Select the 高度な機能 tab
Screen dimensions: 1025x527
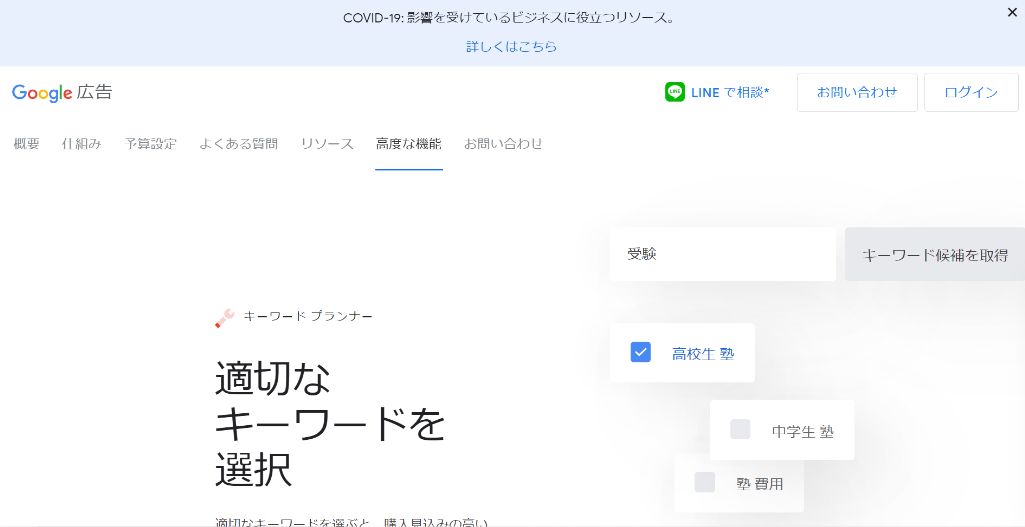409,144
